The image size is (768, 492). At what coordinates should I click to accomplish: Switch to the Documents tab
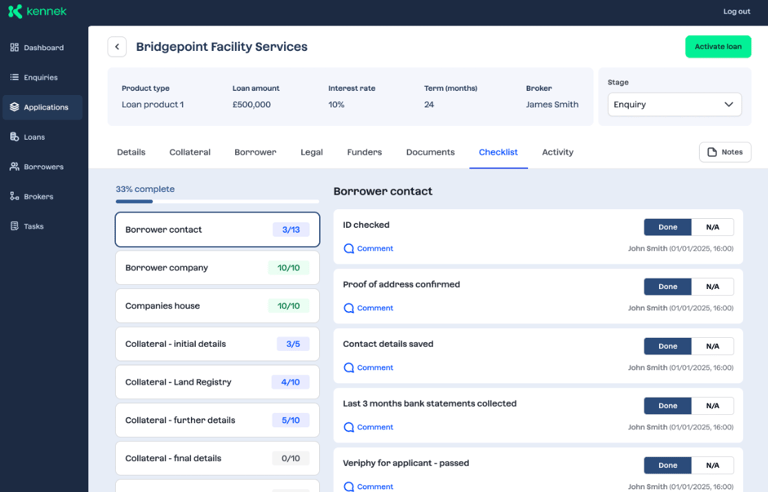[430, 152]
